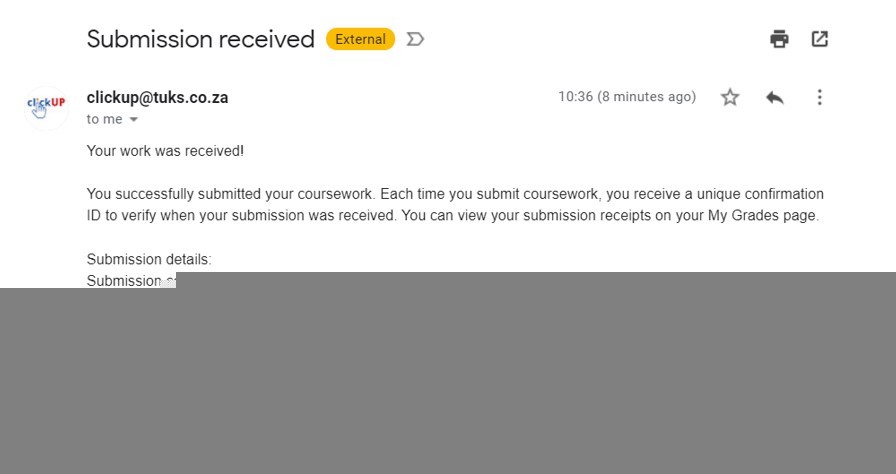
Task: Click the "to me" recipient text
Action: [x=104, y=119]
